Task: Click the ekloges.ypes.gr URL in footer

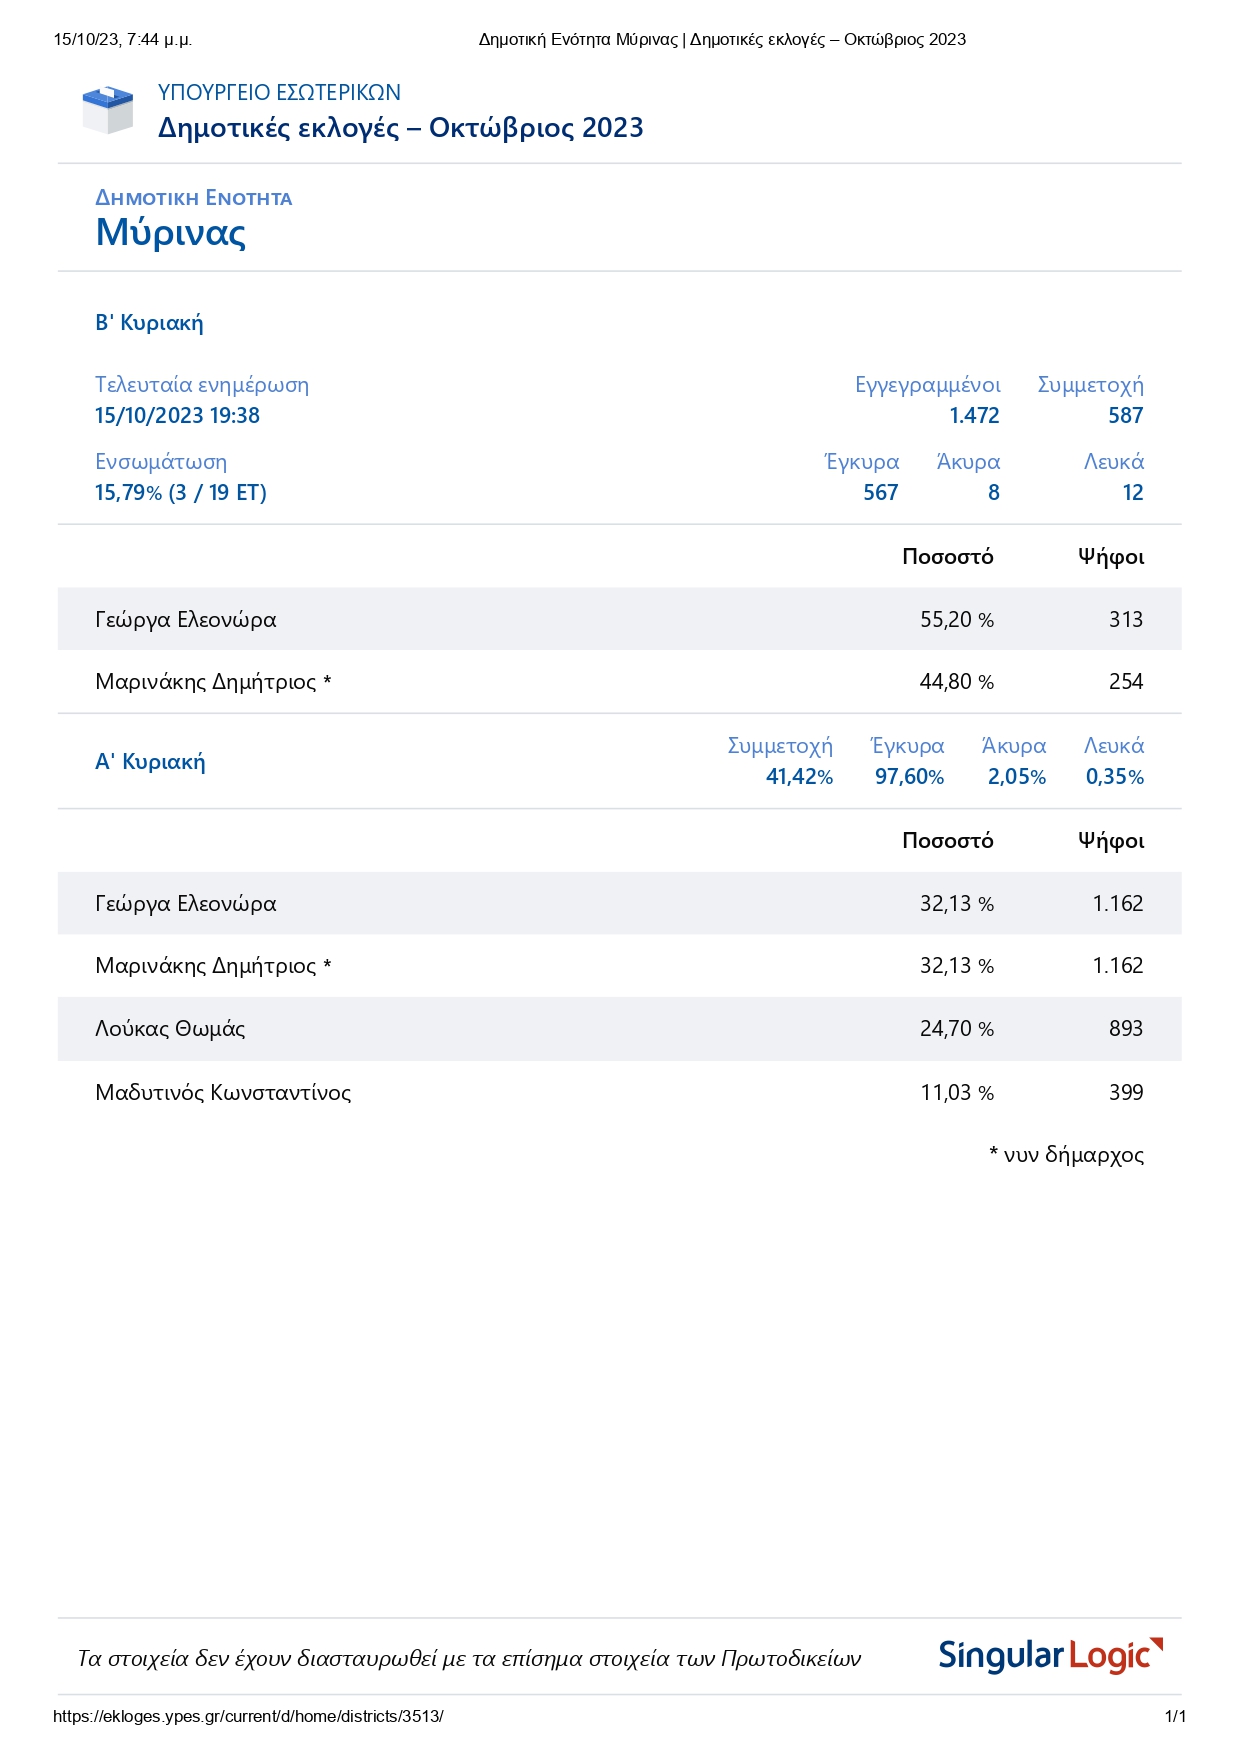Action: [x=248, y=1717]
